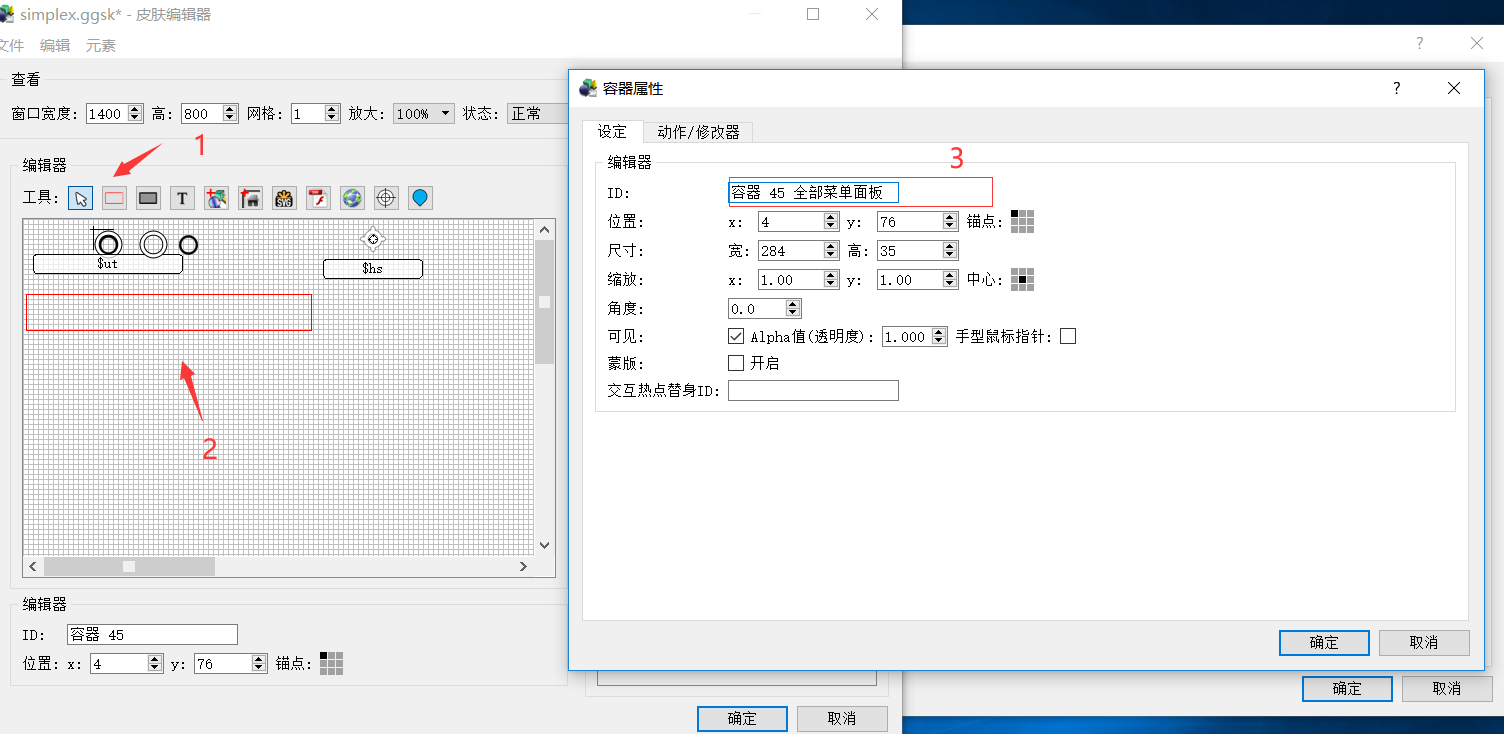Click 确定 in the skin editor window

tap(742, 718)
